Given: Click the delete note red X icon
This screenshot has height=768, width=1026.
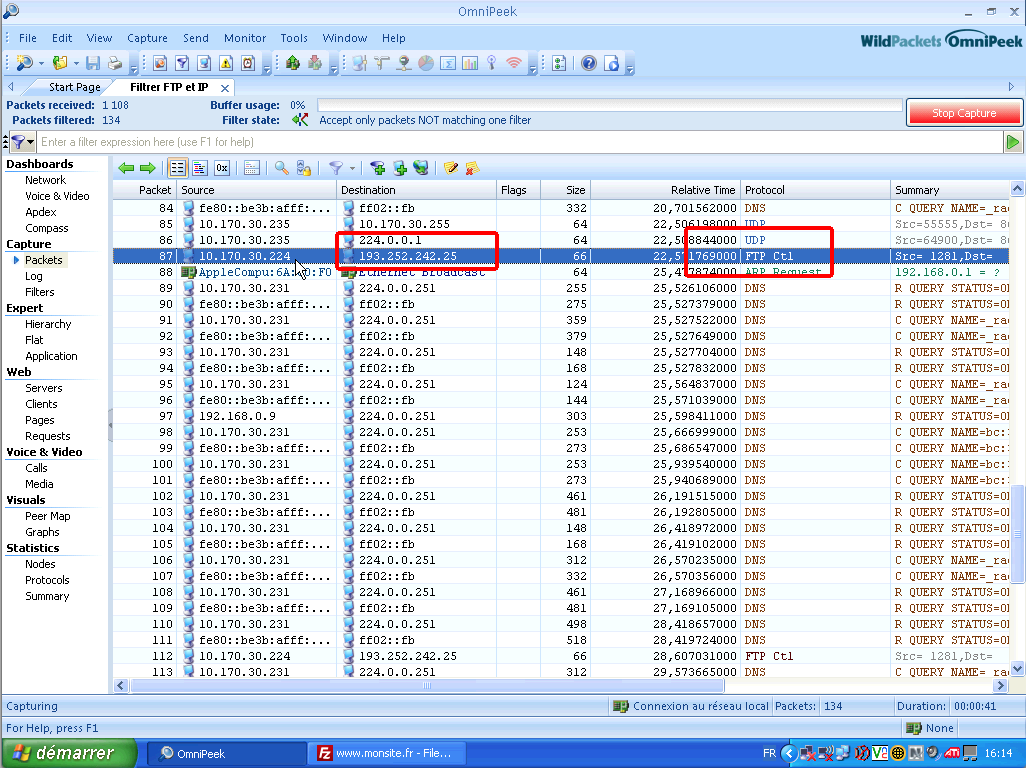Looking at the screenshot, I should (x=472, y=168).
